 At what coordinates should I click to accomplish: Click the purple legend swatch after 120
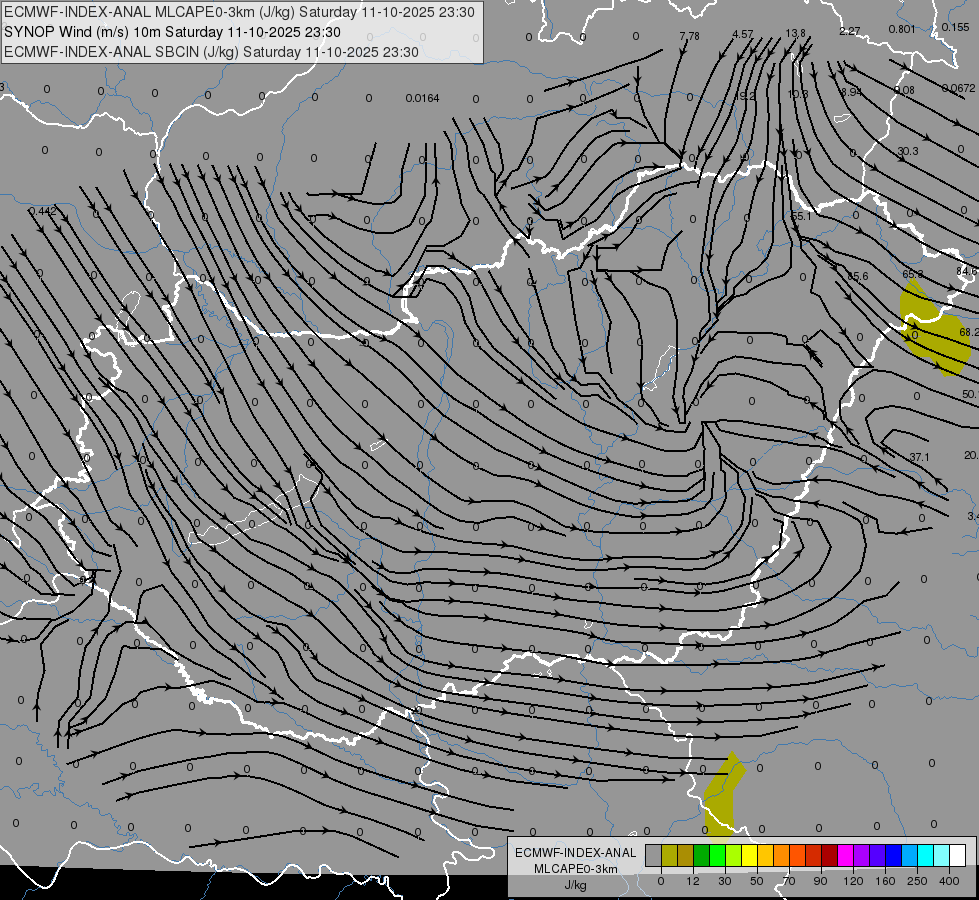click(862, 856)
